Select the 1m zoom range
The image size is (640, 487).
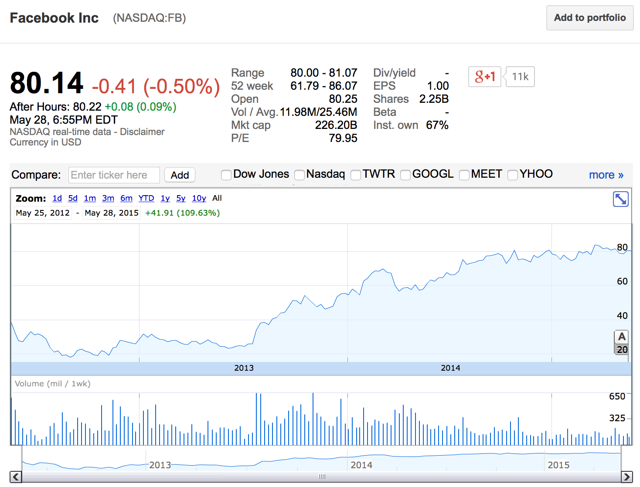click(x=90, y=198)
